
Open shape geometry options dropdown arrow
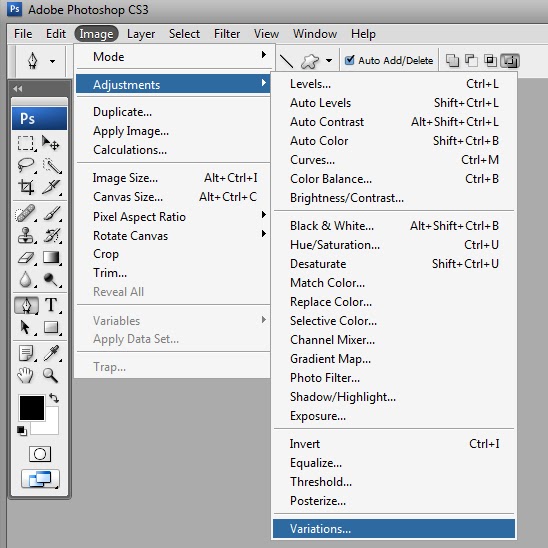[329, 60]
